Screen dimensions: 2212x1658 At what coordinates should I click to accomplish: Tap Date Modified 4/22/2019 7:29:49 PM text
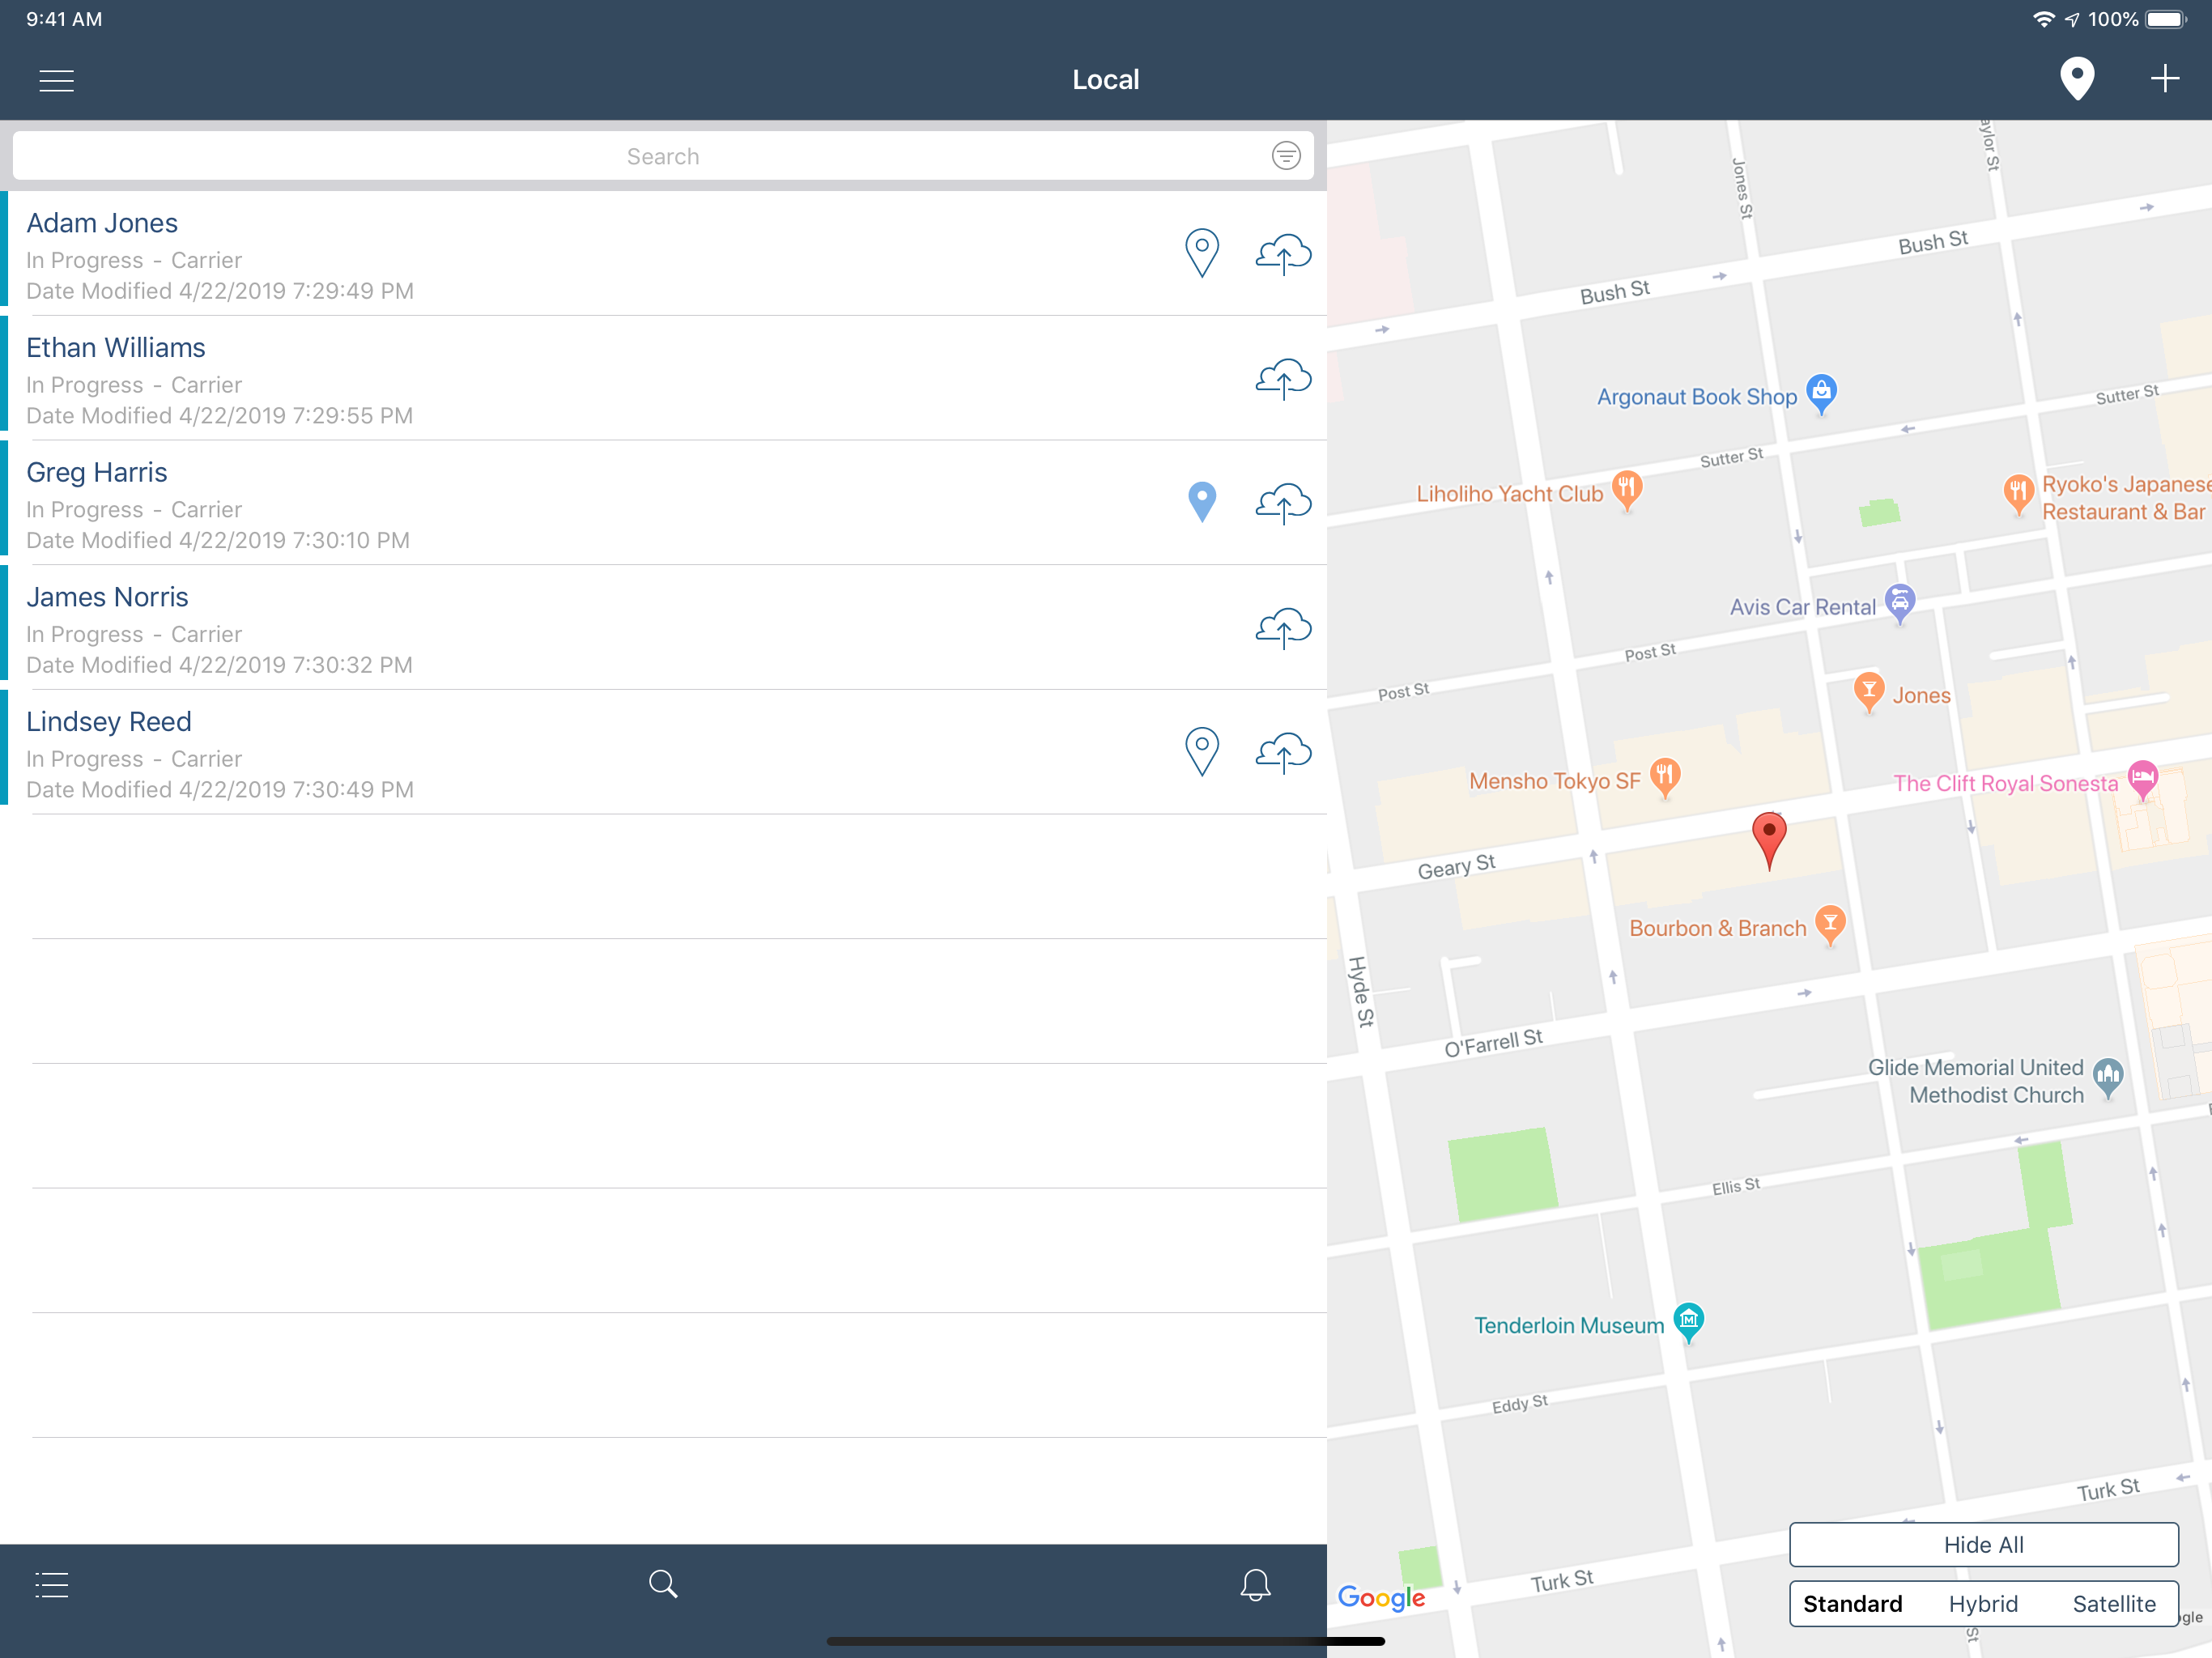pos(220,291)
